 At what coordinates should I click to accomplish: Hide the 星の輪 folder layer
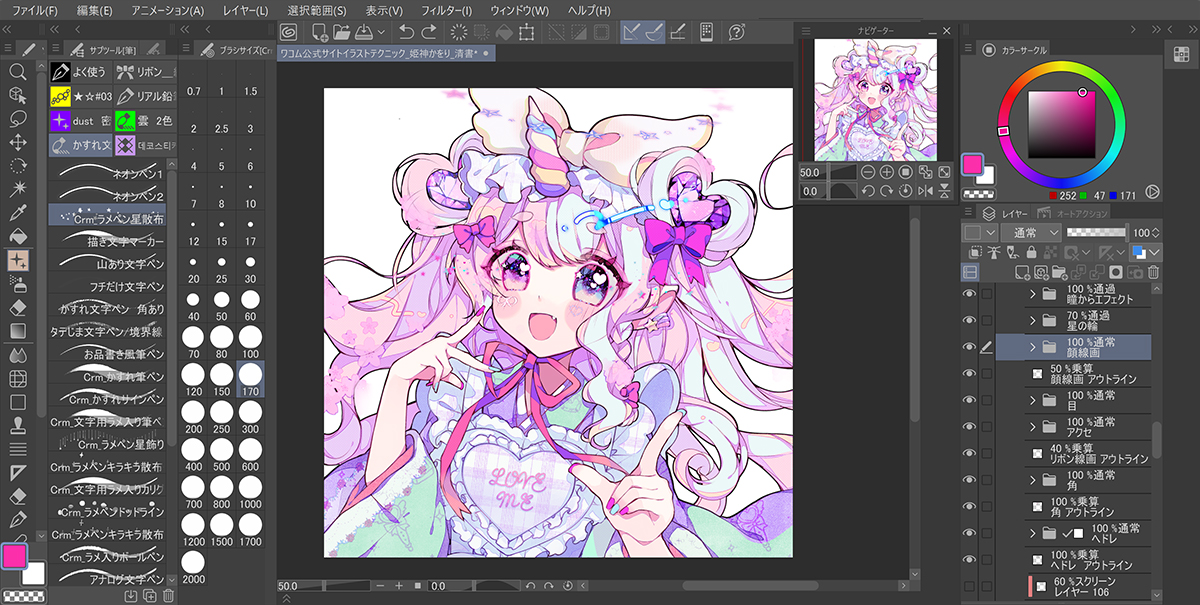pyautogui.click(x=968, y=320)
